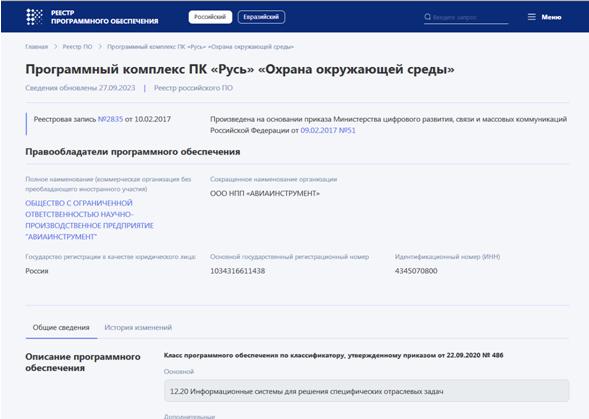Open order 09.02.2017 №51 link
Viewport: 589px width, 419px height.
click(x=328, y=130)
